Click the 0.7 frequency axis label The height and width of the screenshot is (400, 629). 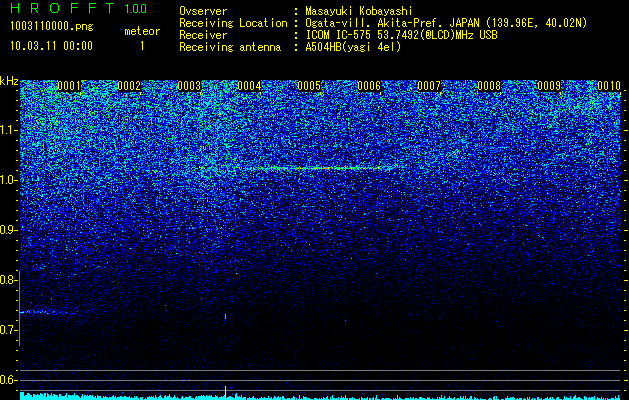click(x=8, y=330)
